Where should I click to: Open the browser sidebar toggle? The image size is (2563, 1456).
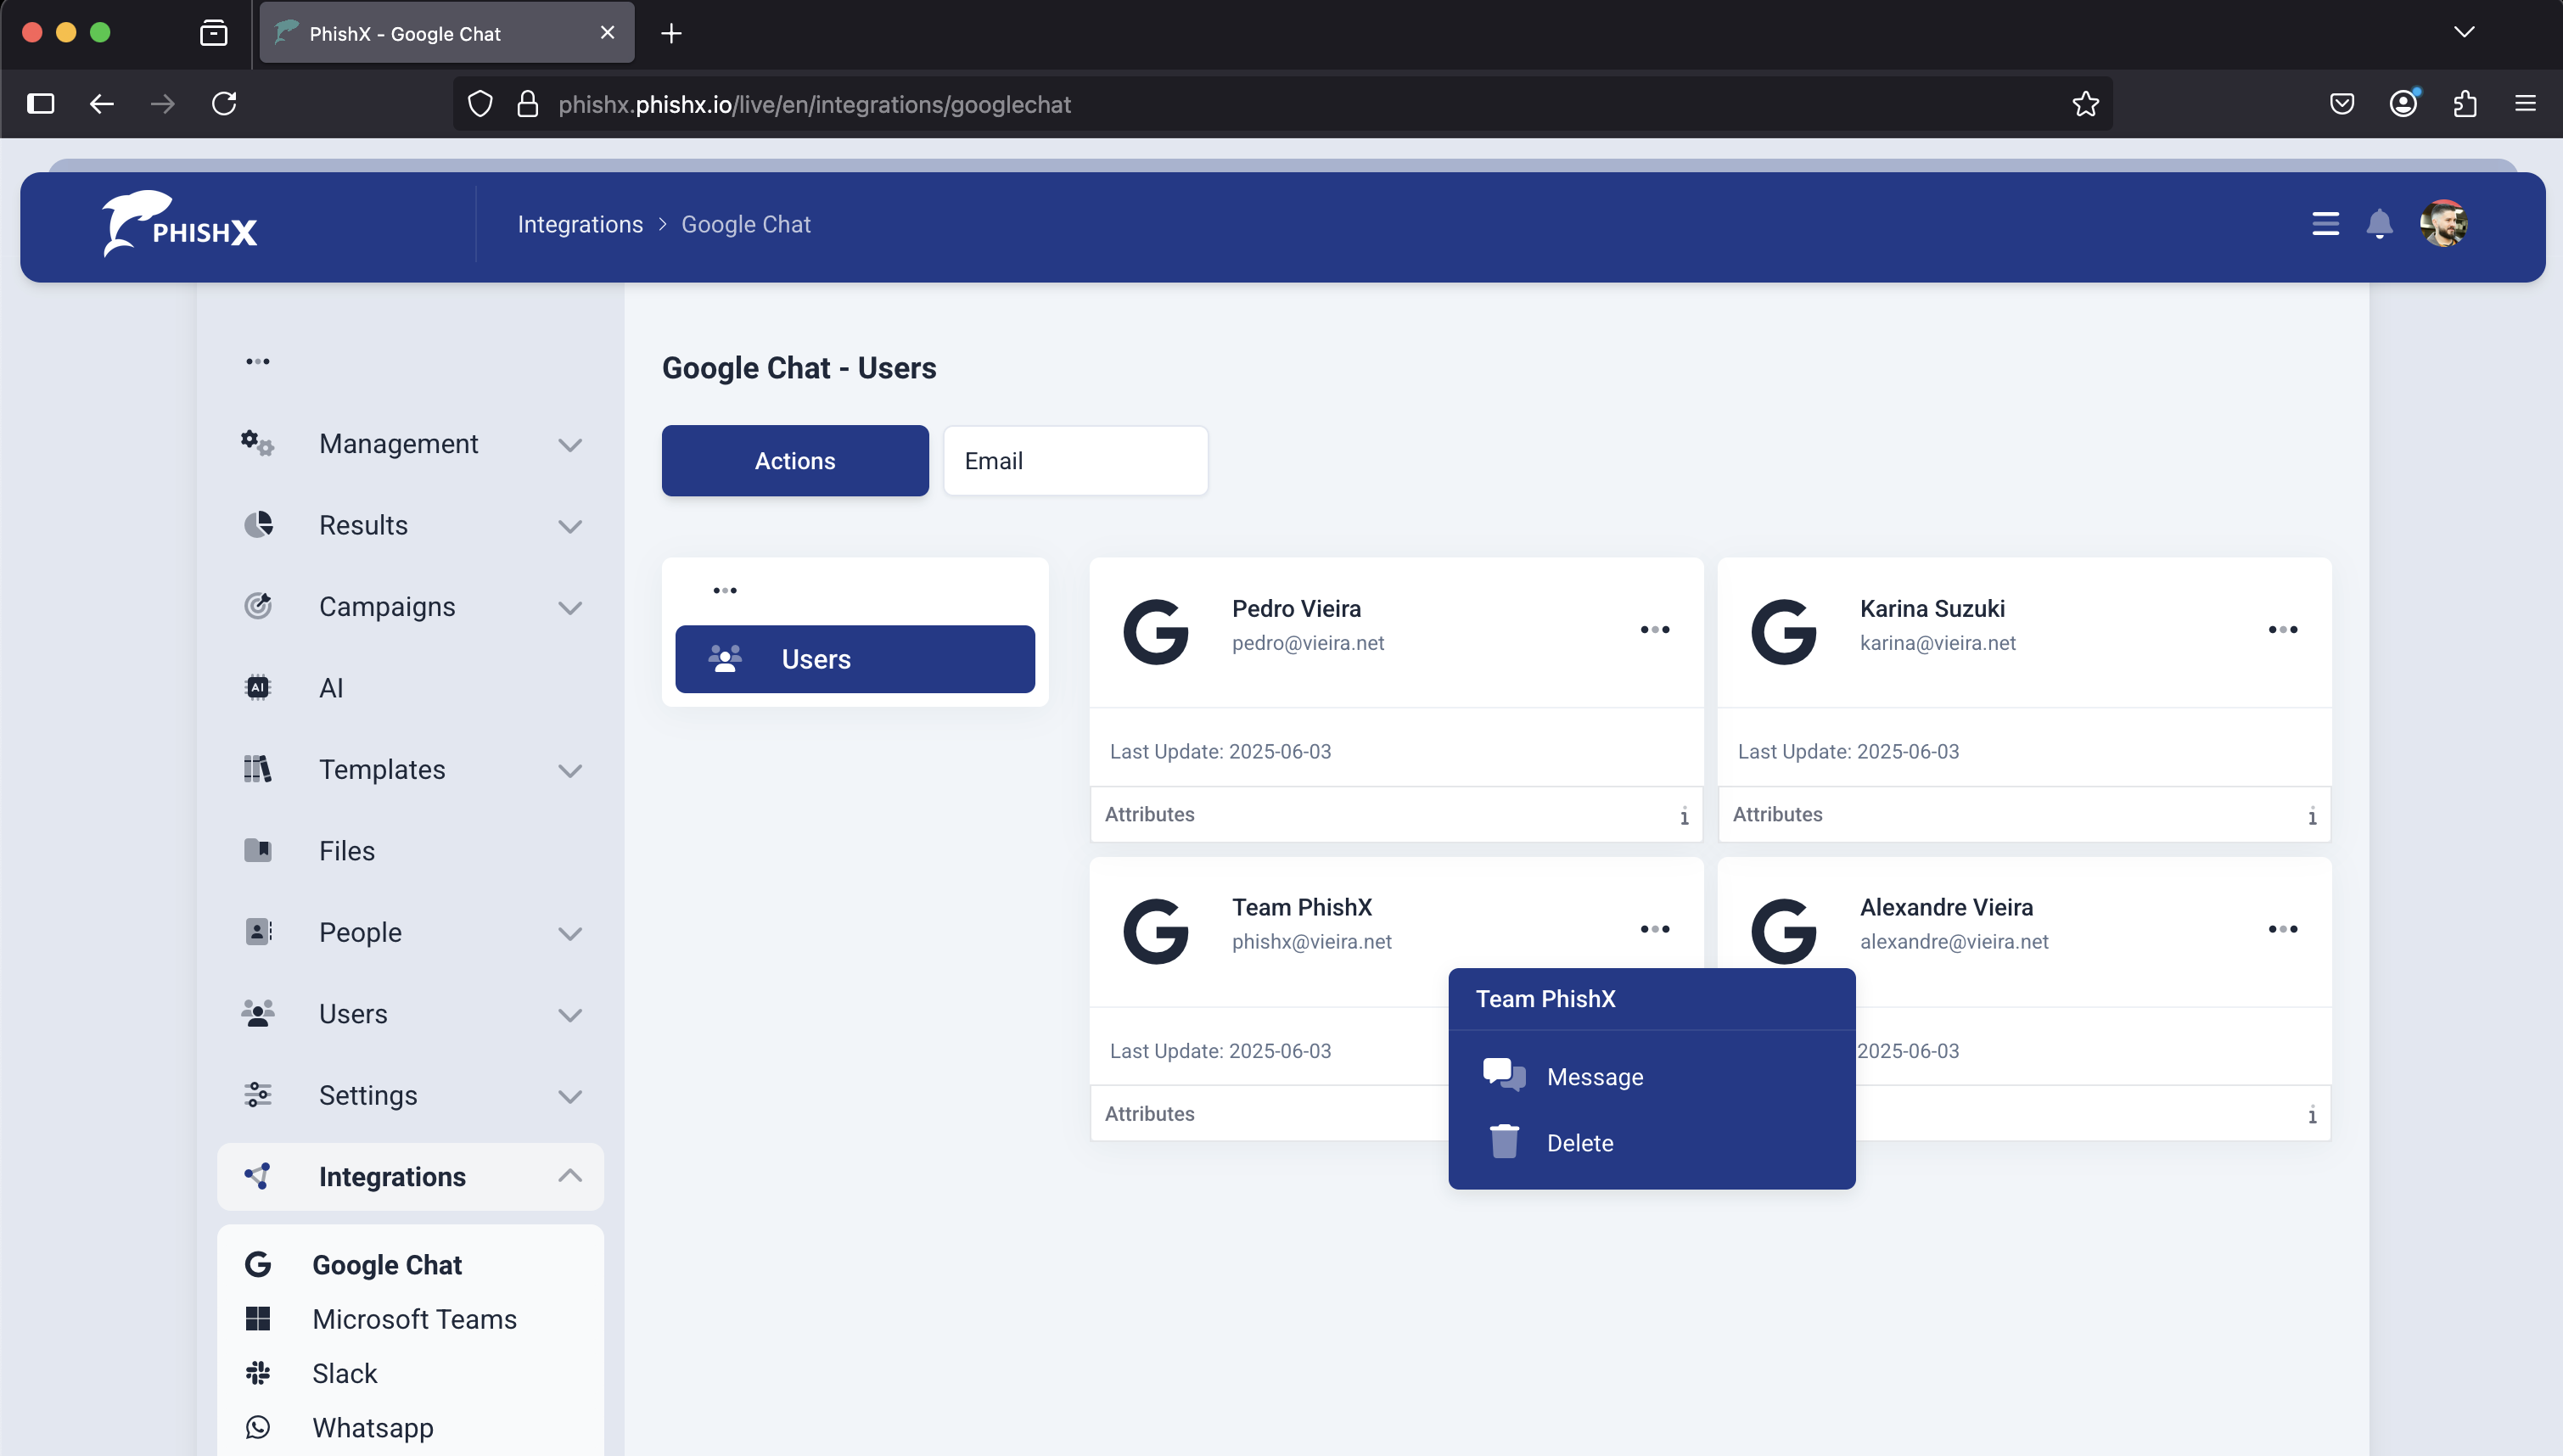(x=41, y=104)
